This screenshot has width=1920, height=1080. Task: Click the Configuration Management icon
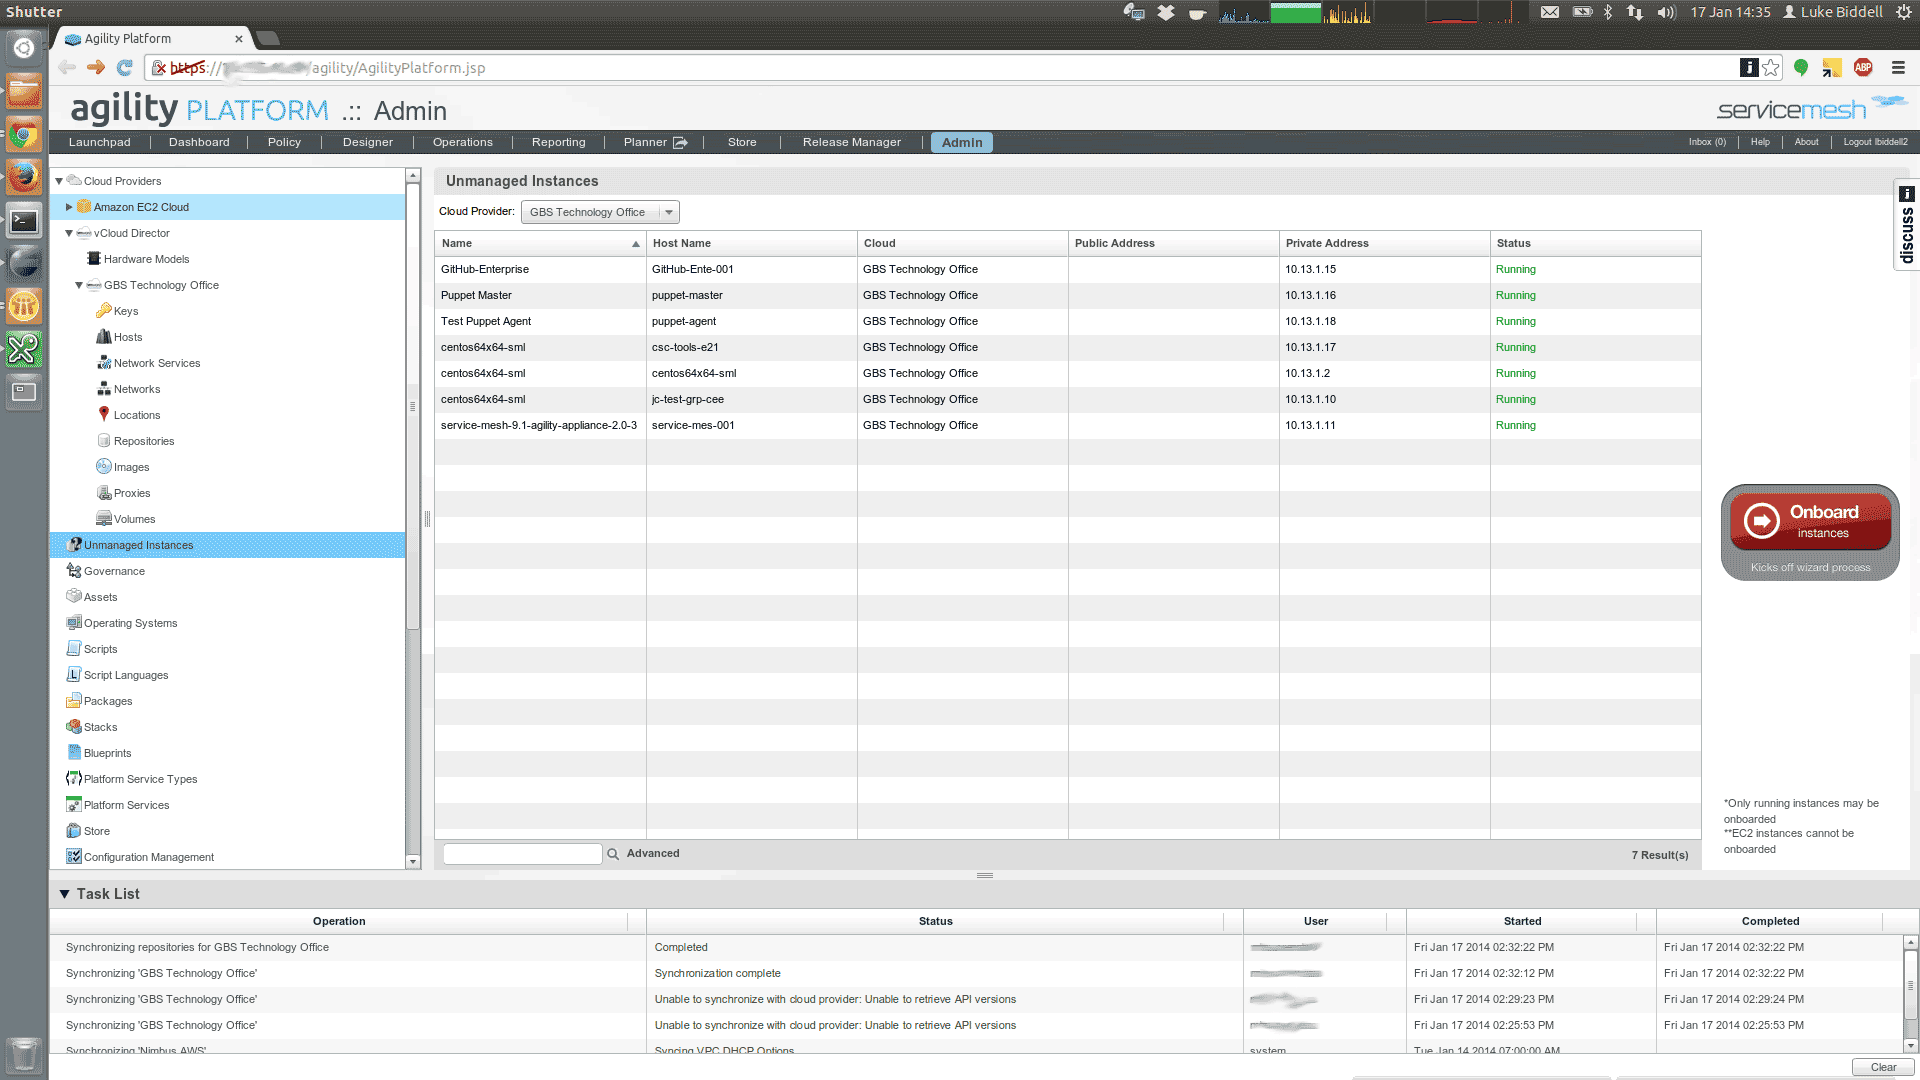point(73,857)
